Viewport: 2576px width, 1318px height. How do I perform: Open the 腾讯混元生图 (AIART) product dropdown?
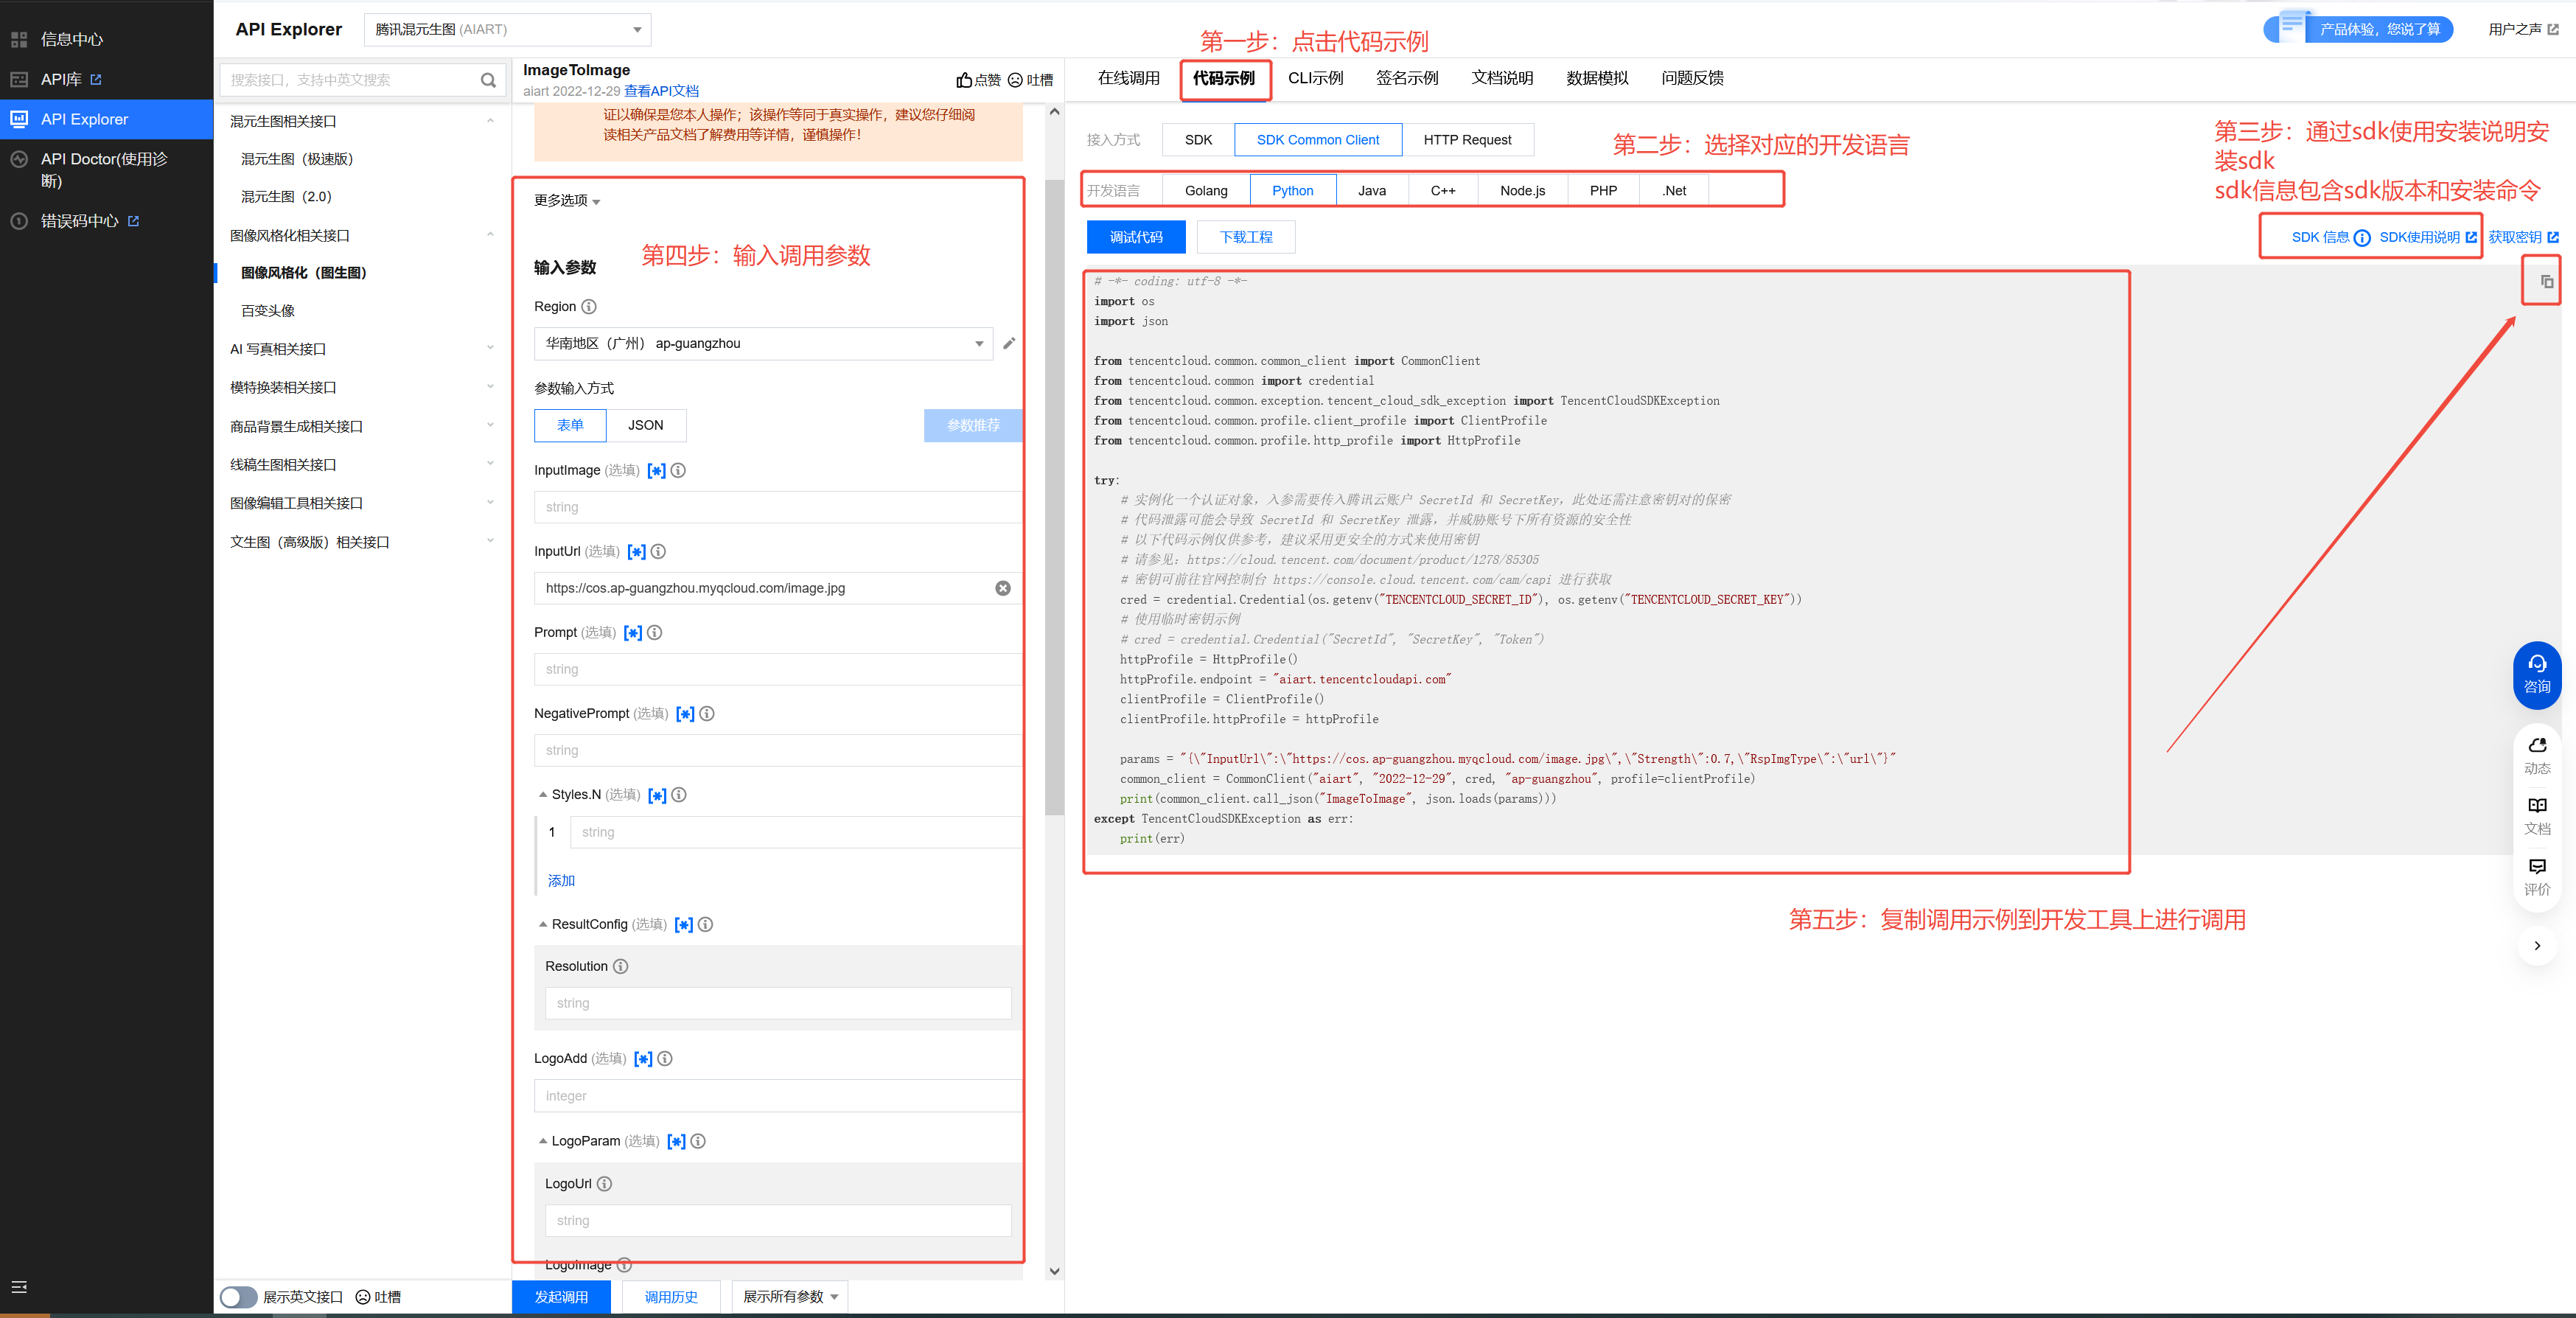(x=507, y=29)
